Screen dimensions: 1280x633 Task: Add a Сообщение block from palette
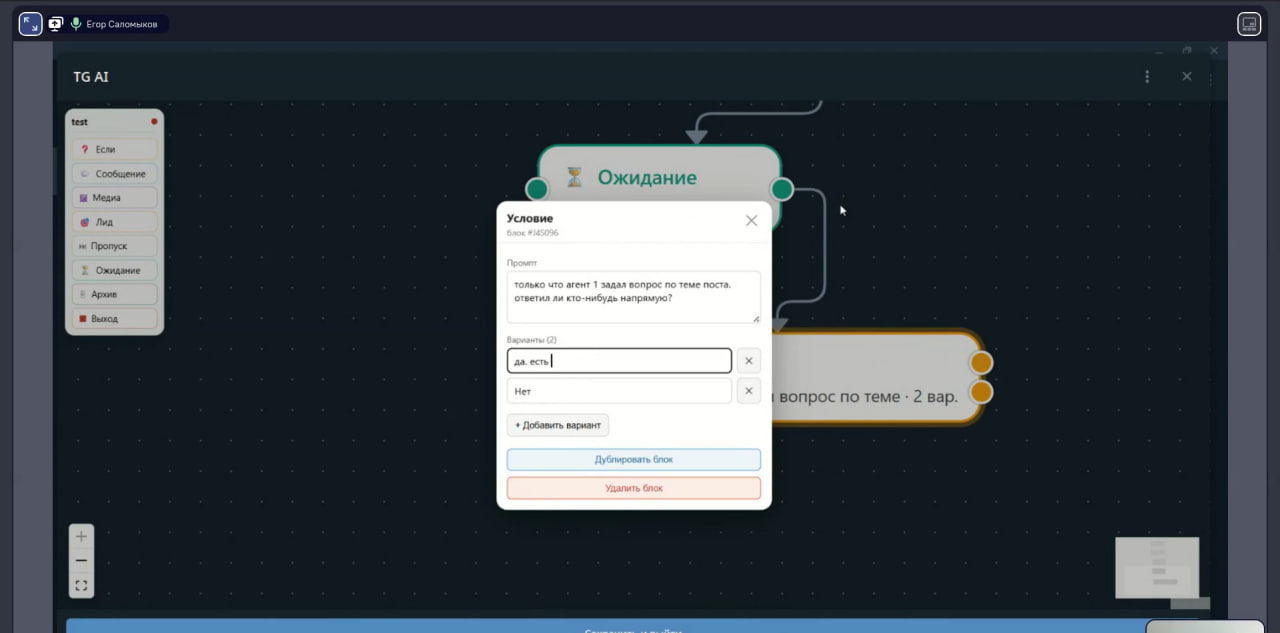(114, 174)
